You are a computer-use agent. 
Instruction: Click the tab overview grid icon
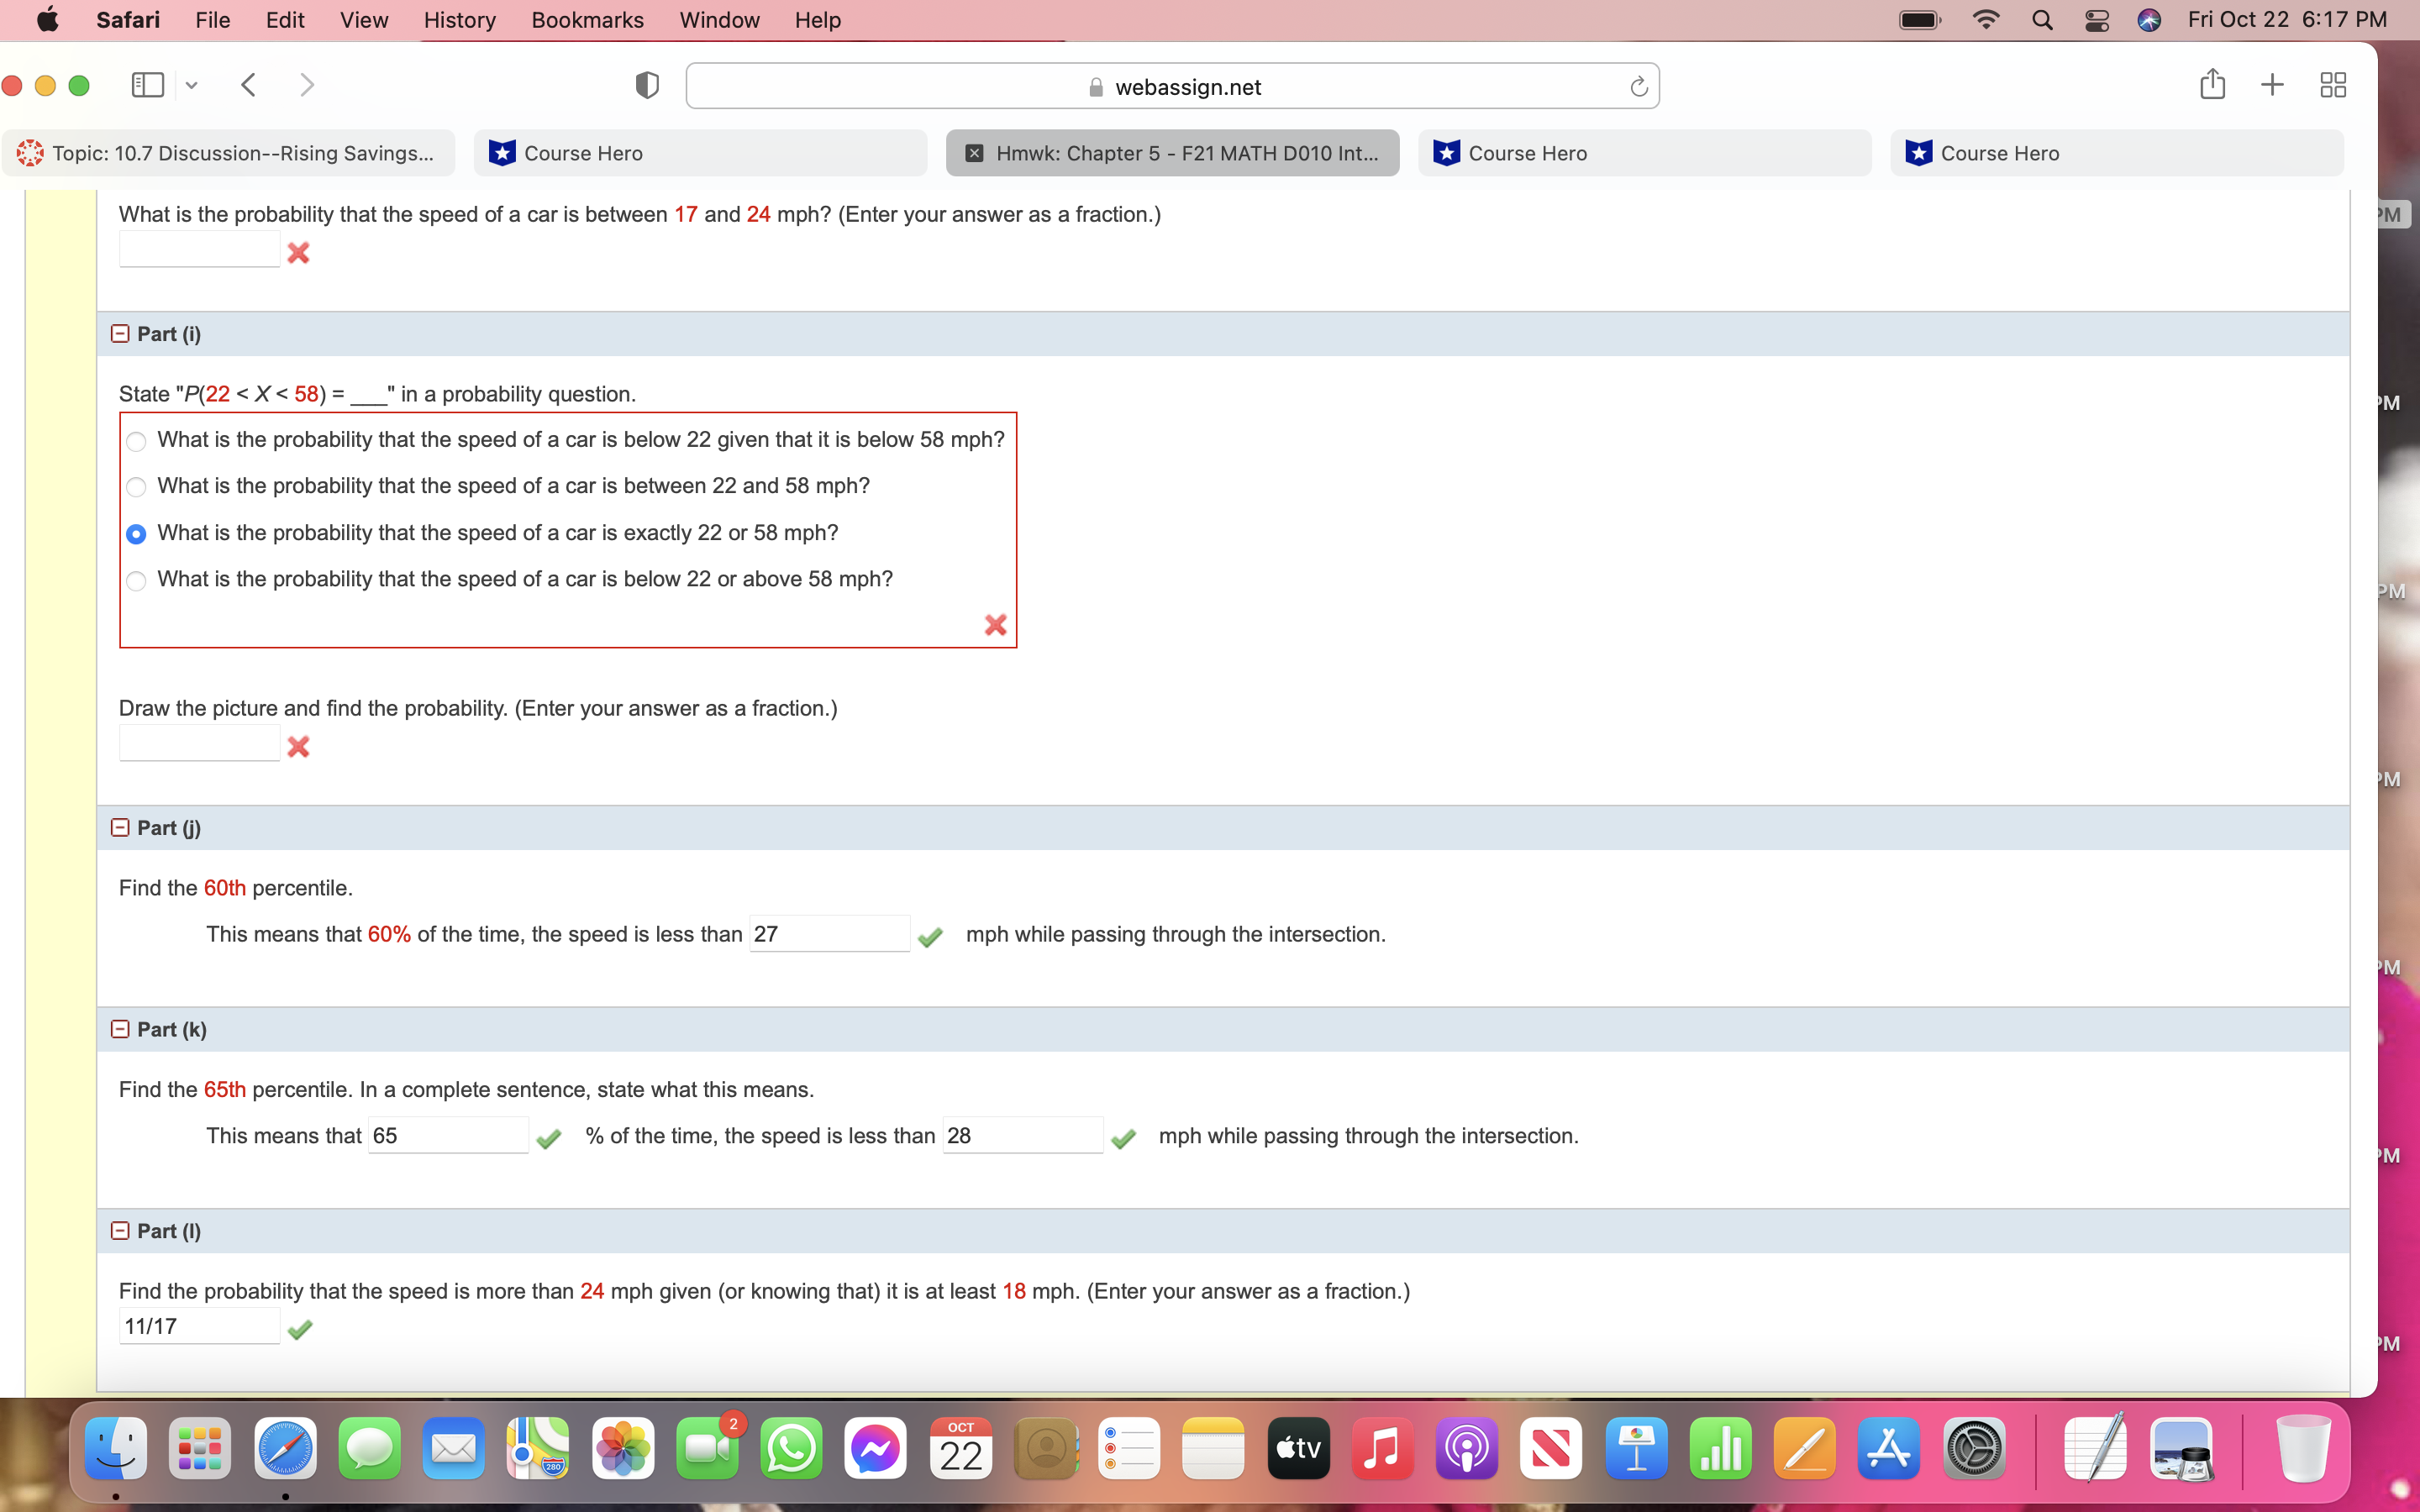(2334, 84)
